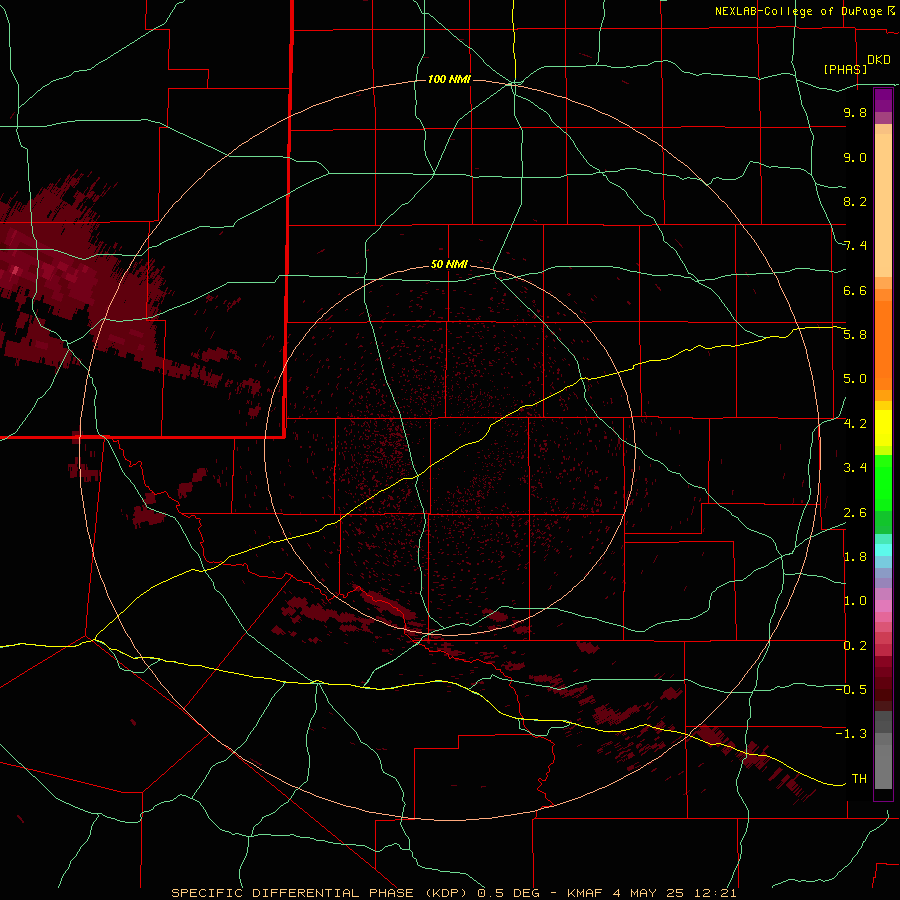900x900 pixels.
Task: Click the DKD unit label above the scale
Action: point(879,60)
